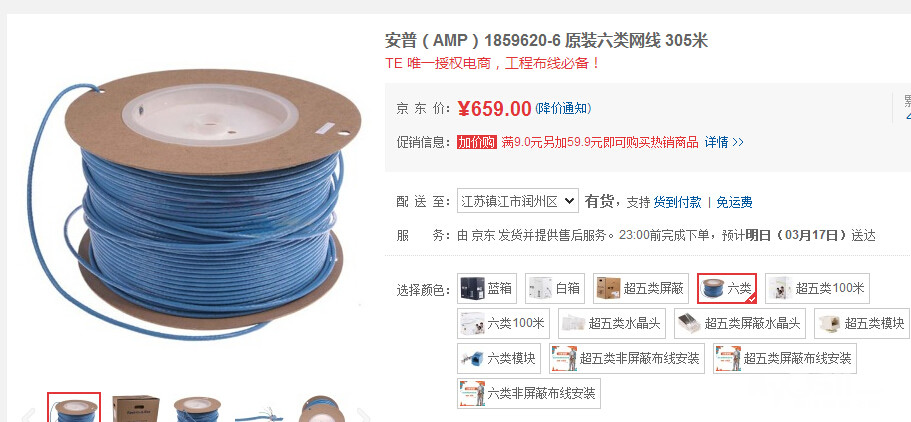Select the 白箱 product option
This screenshot has height=422, width=911.
(555, 288)
